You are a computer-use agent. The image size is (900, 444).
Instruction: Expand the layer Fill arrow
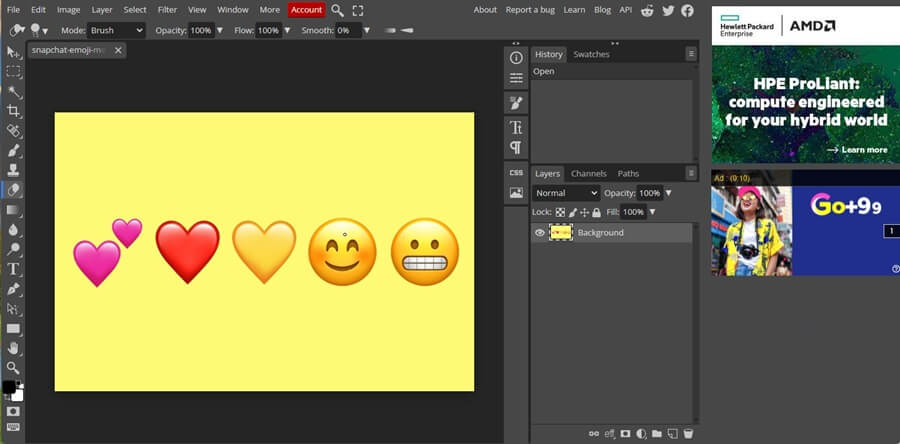pyautogui.click(x=652, y=212)
